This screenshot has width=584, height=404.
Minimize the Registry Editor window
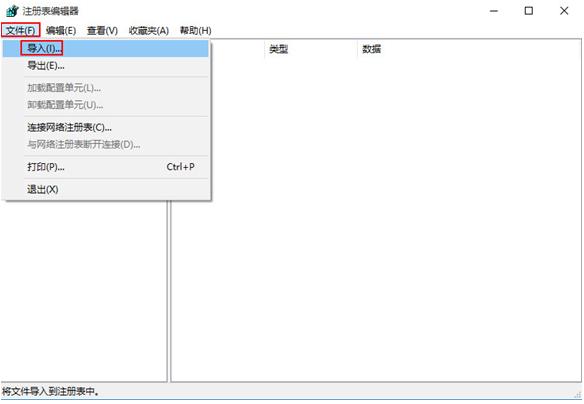click(494, 11)
